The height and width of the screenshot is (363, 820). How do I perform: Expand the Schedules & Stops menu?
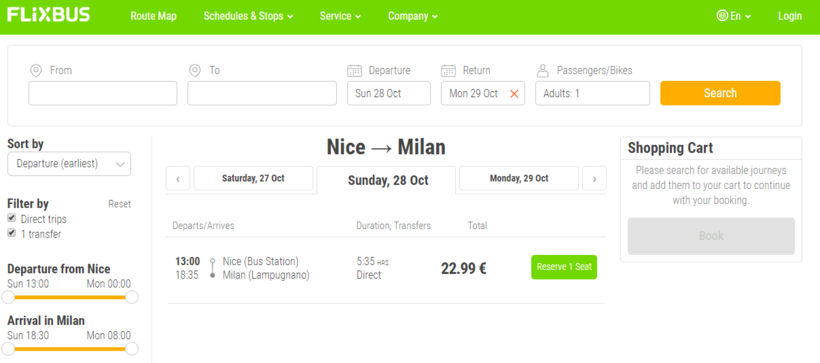248,16
